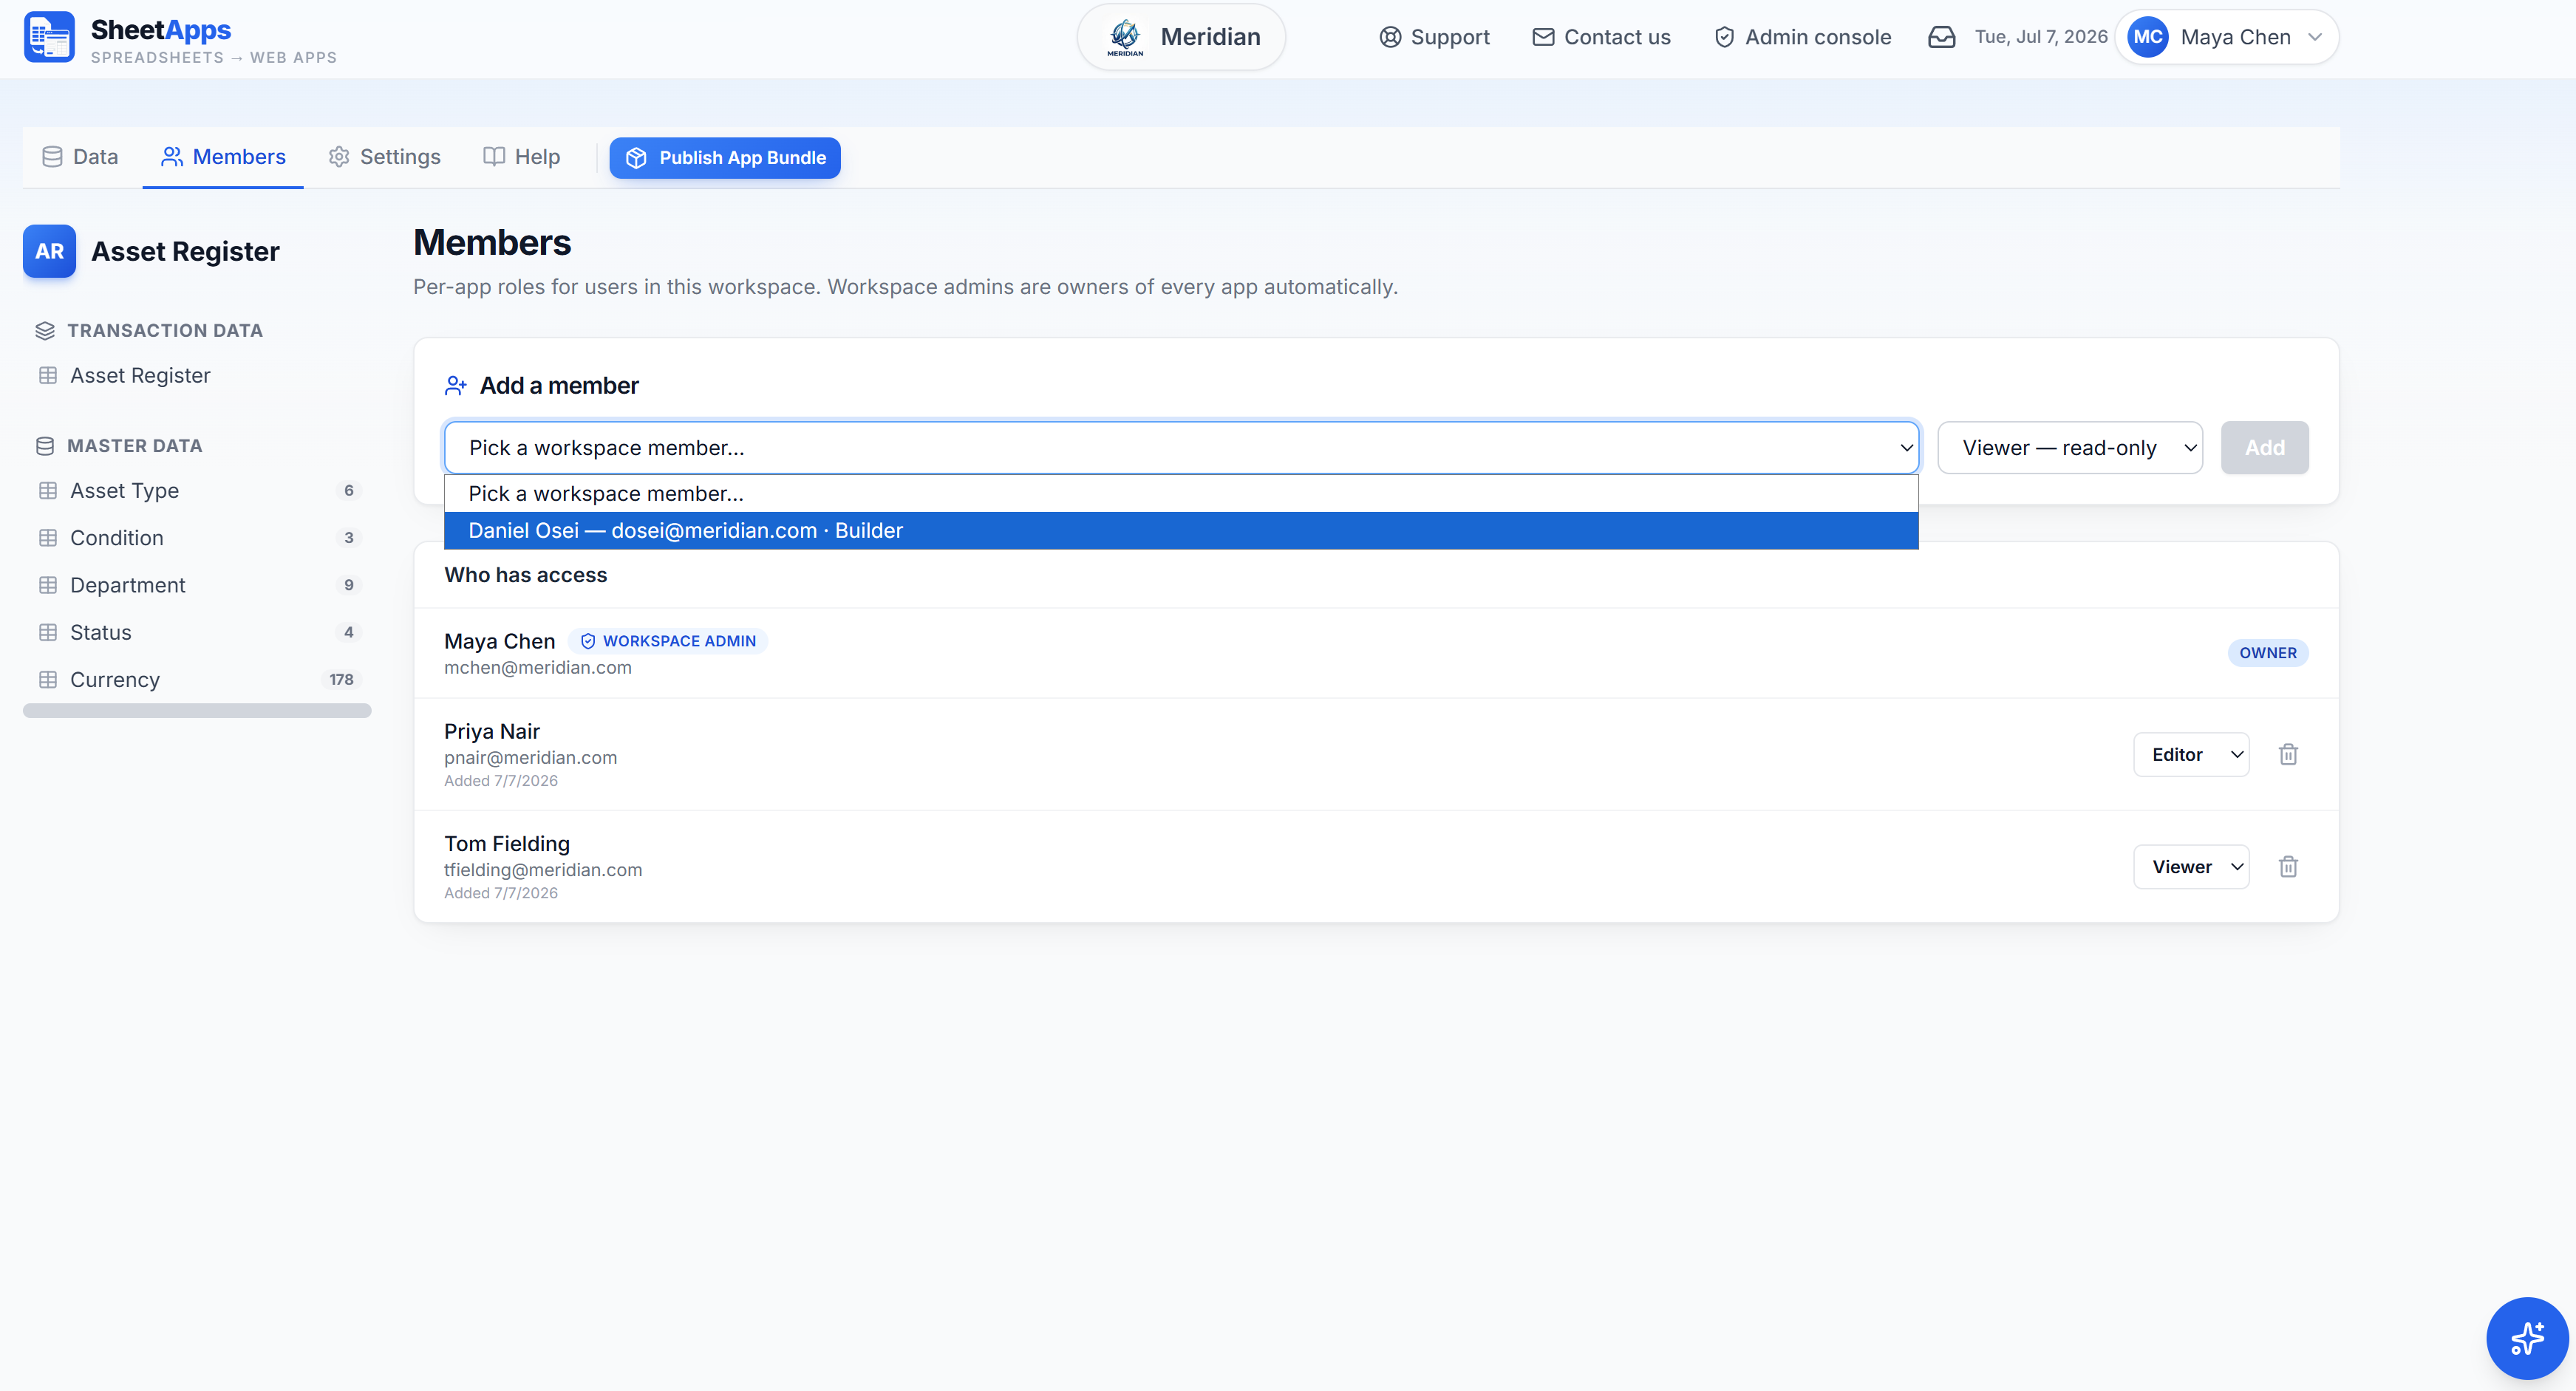Click the Settings gear icon

pos(339,157)
